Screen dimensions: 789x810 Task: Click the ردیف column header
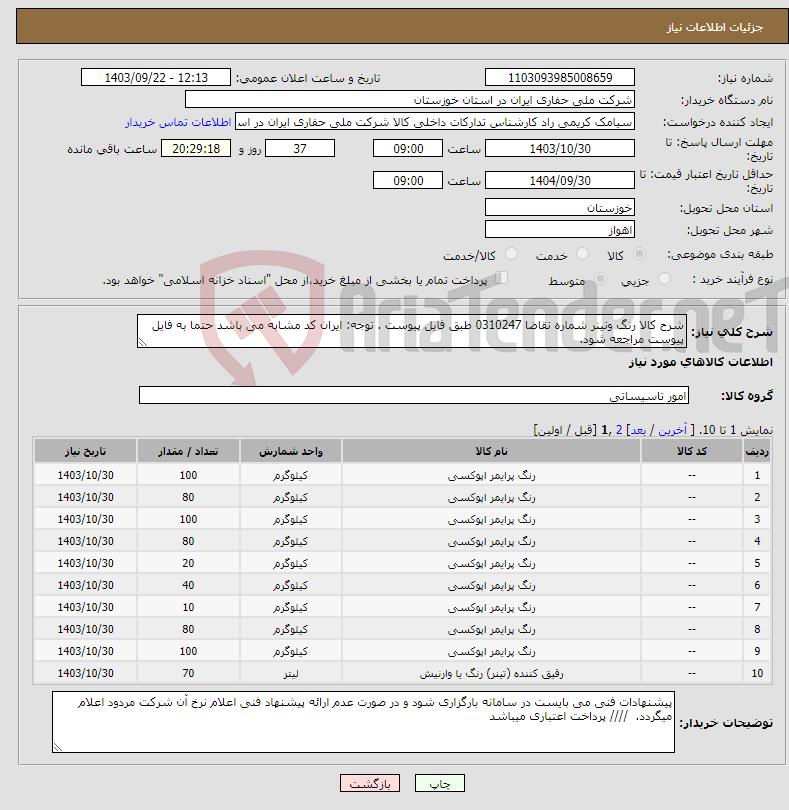[757, 451]
